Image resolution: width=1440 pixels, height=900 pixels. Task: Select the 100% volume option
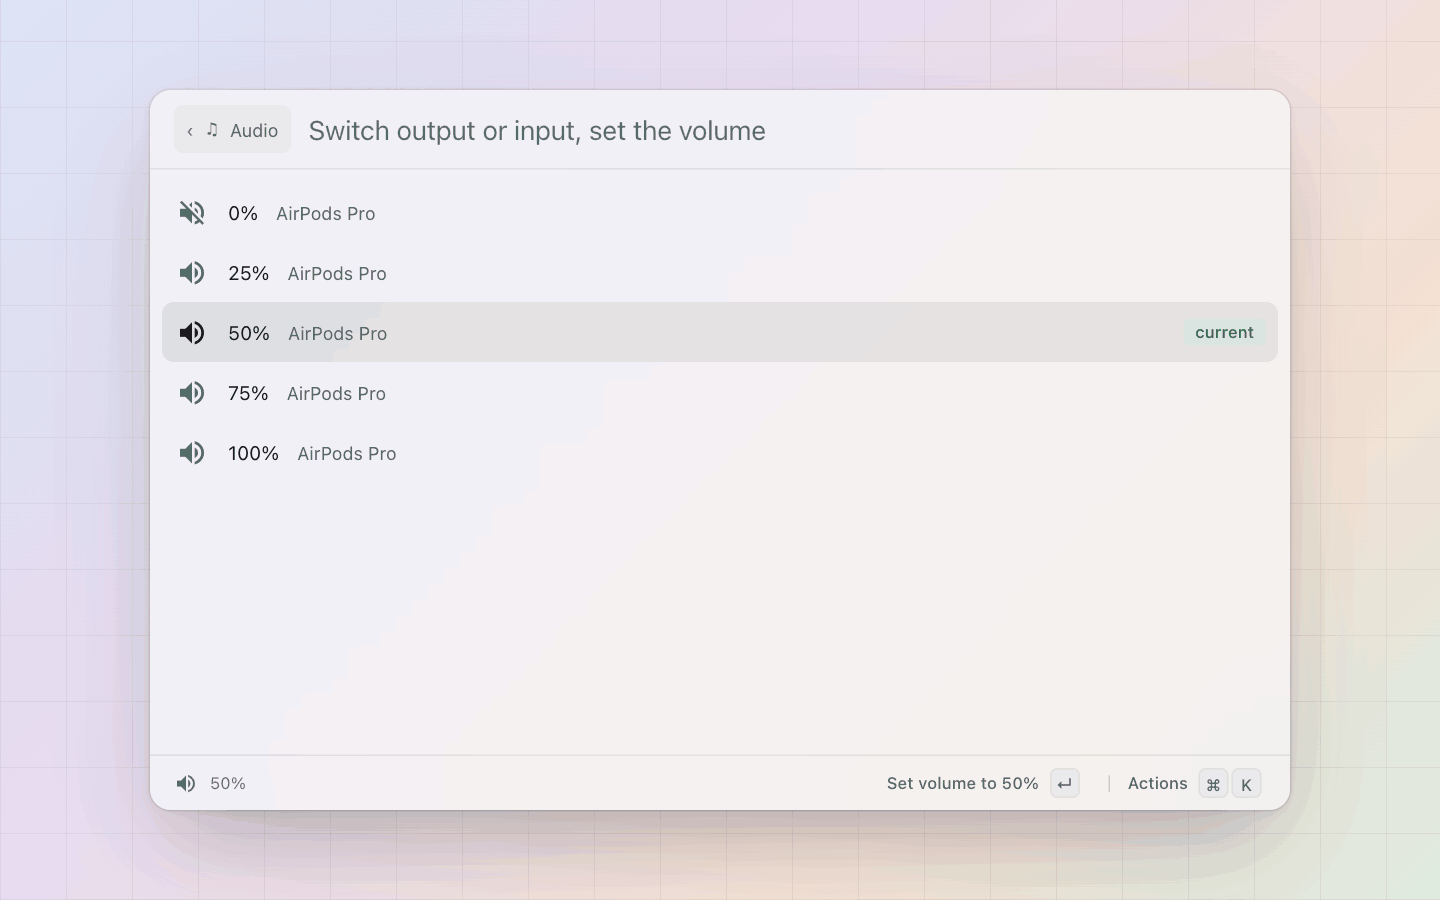click(720, 453)
